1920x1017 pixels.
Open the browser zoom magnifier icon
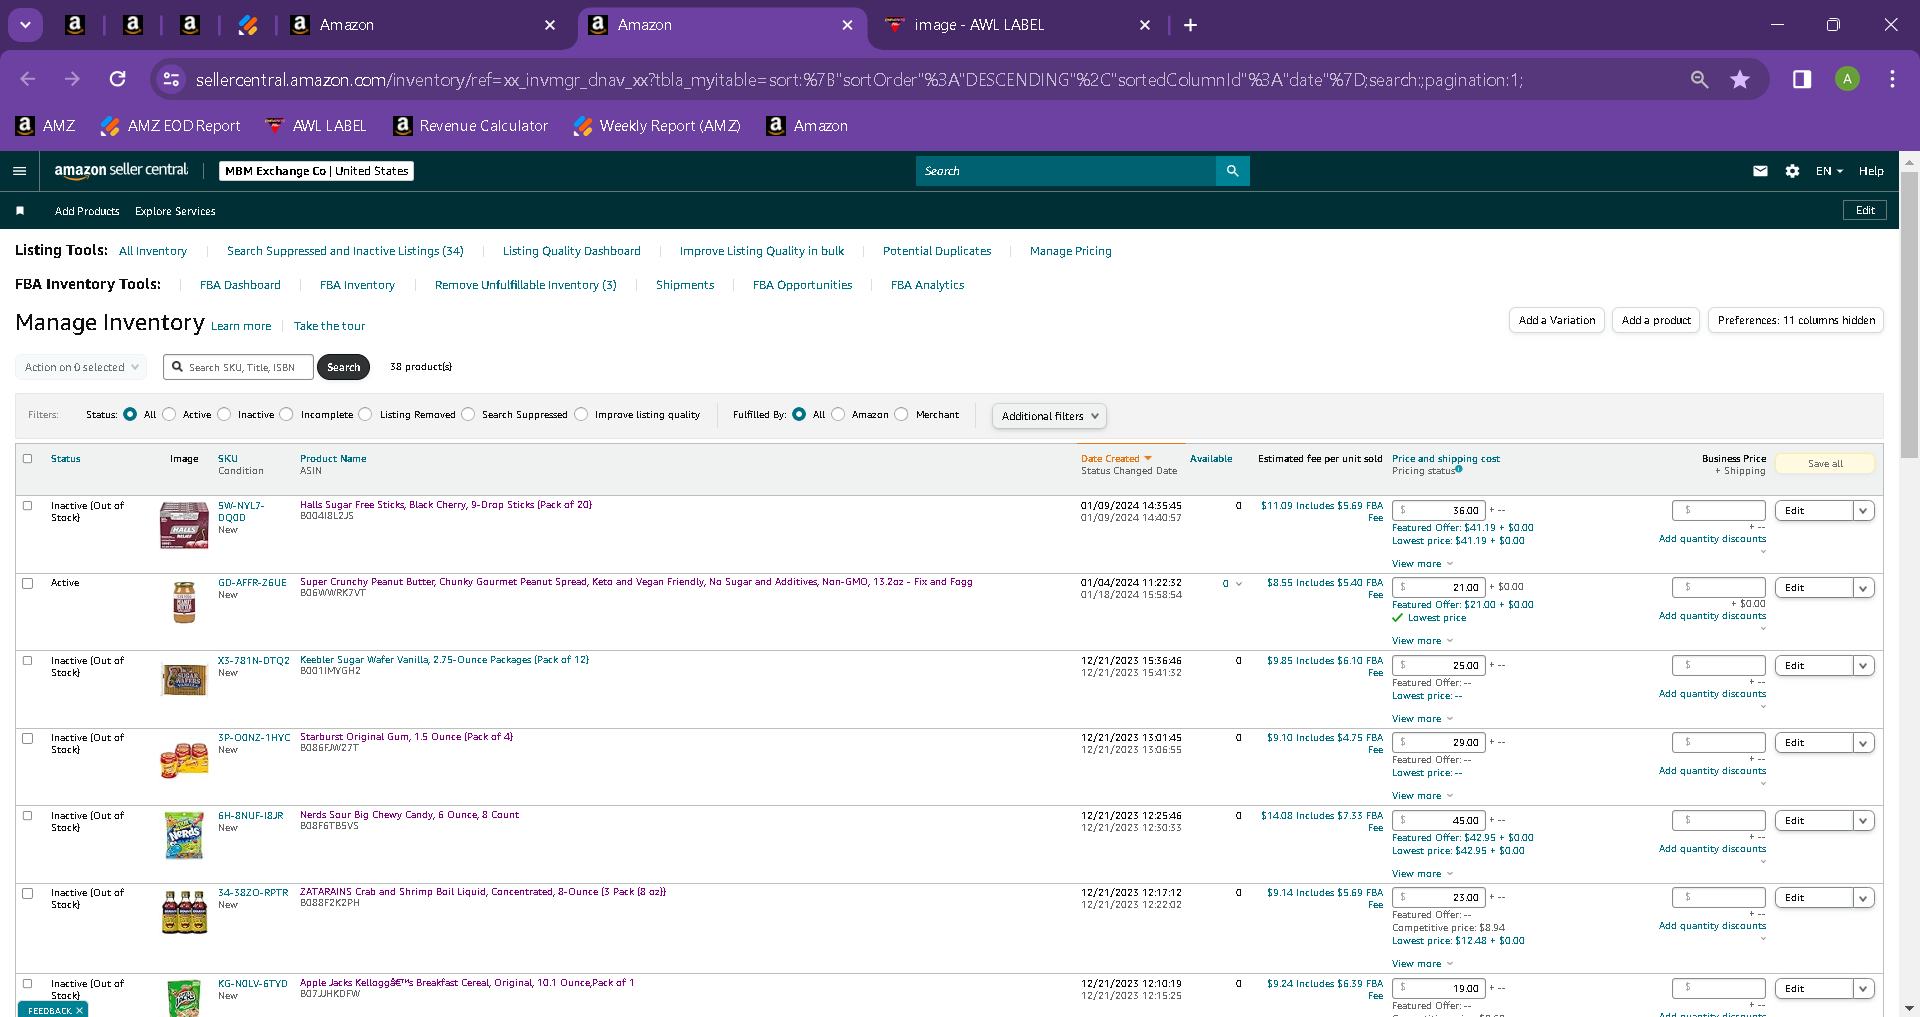click(x=1699, y=79)
